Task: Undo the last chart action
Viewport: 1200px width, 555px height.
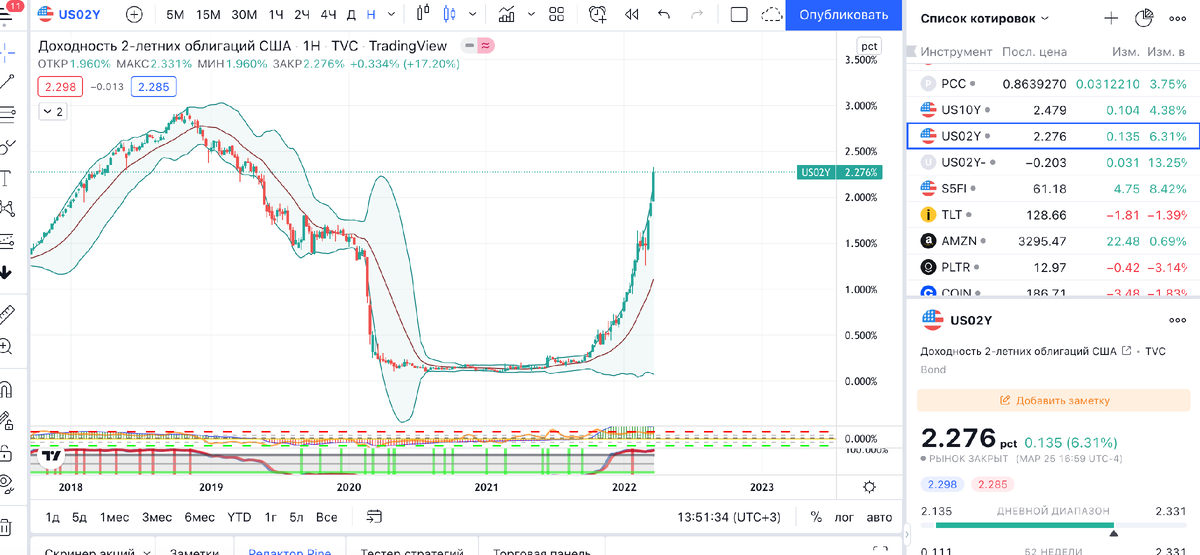Action: tap(664, 15)
